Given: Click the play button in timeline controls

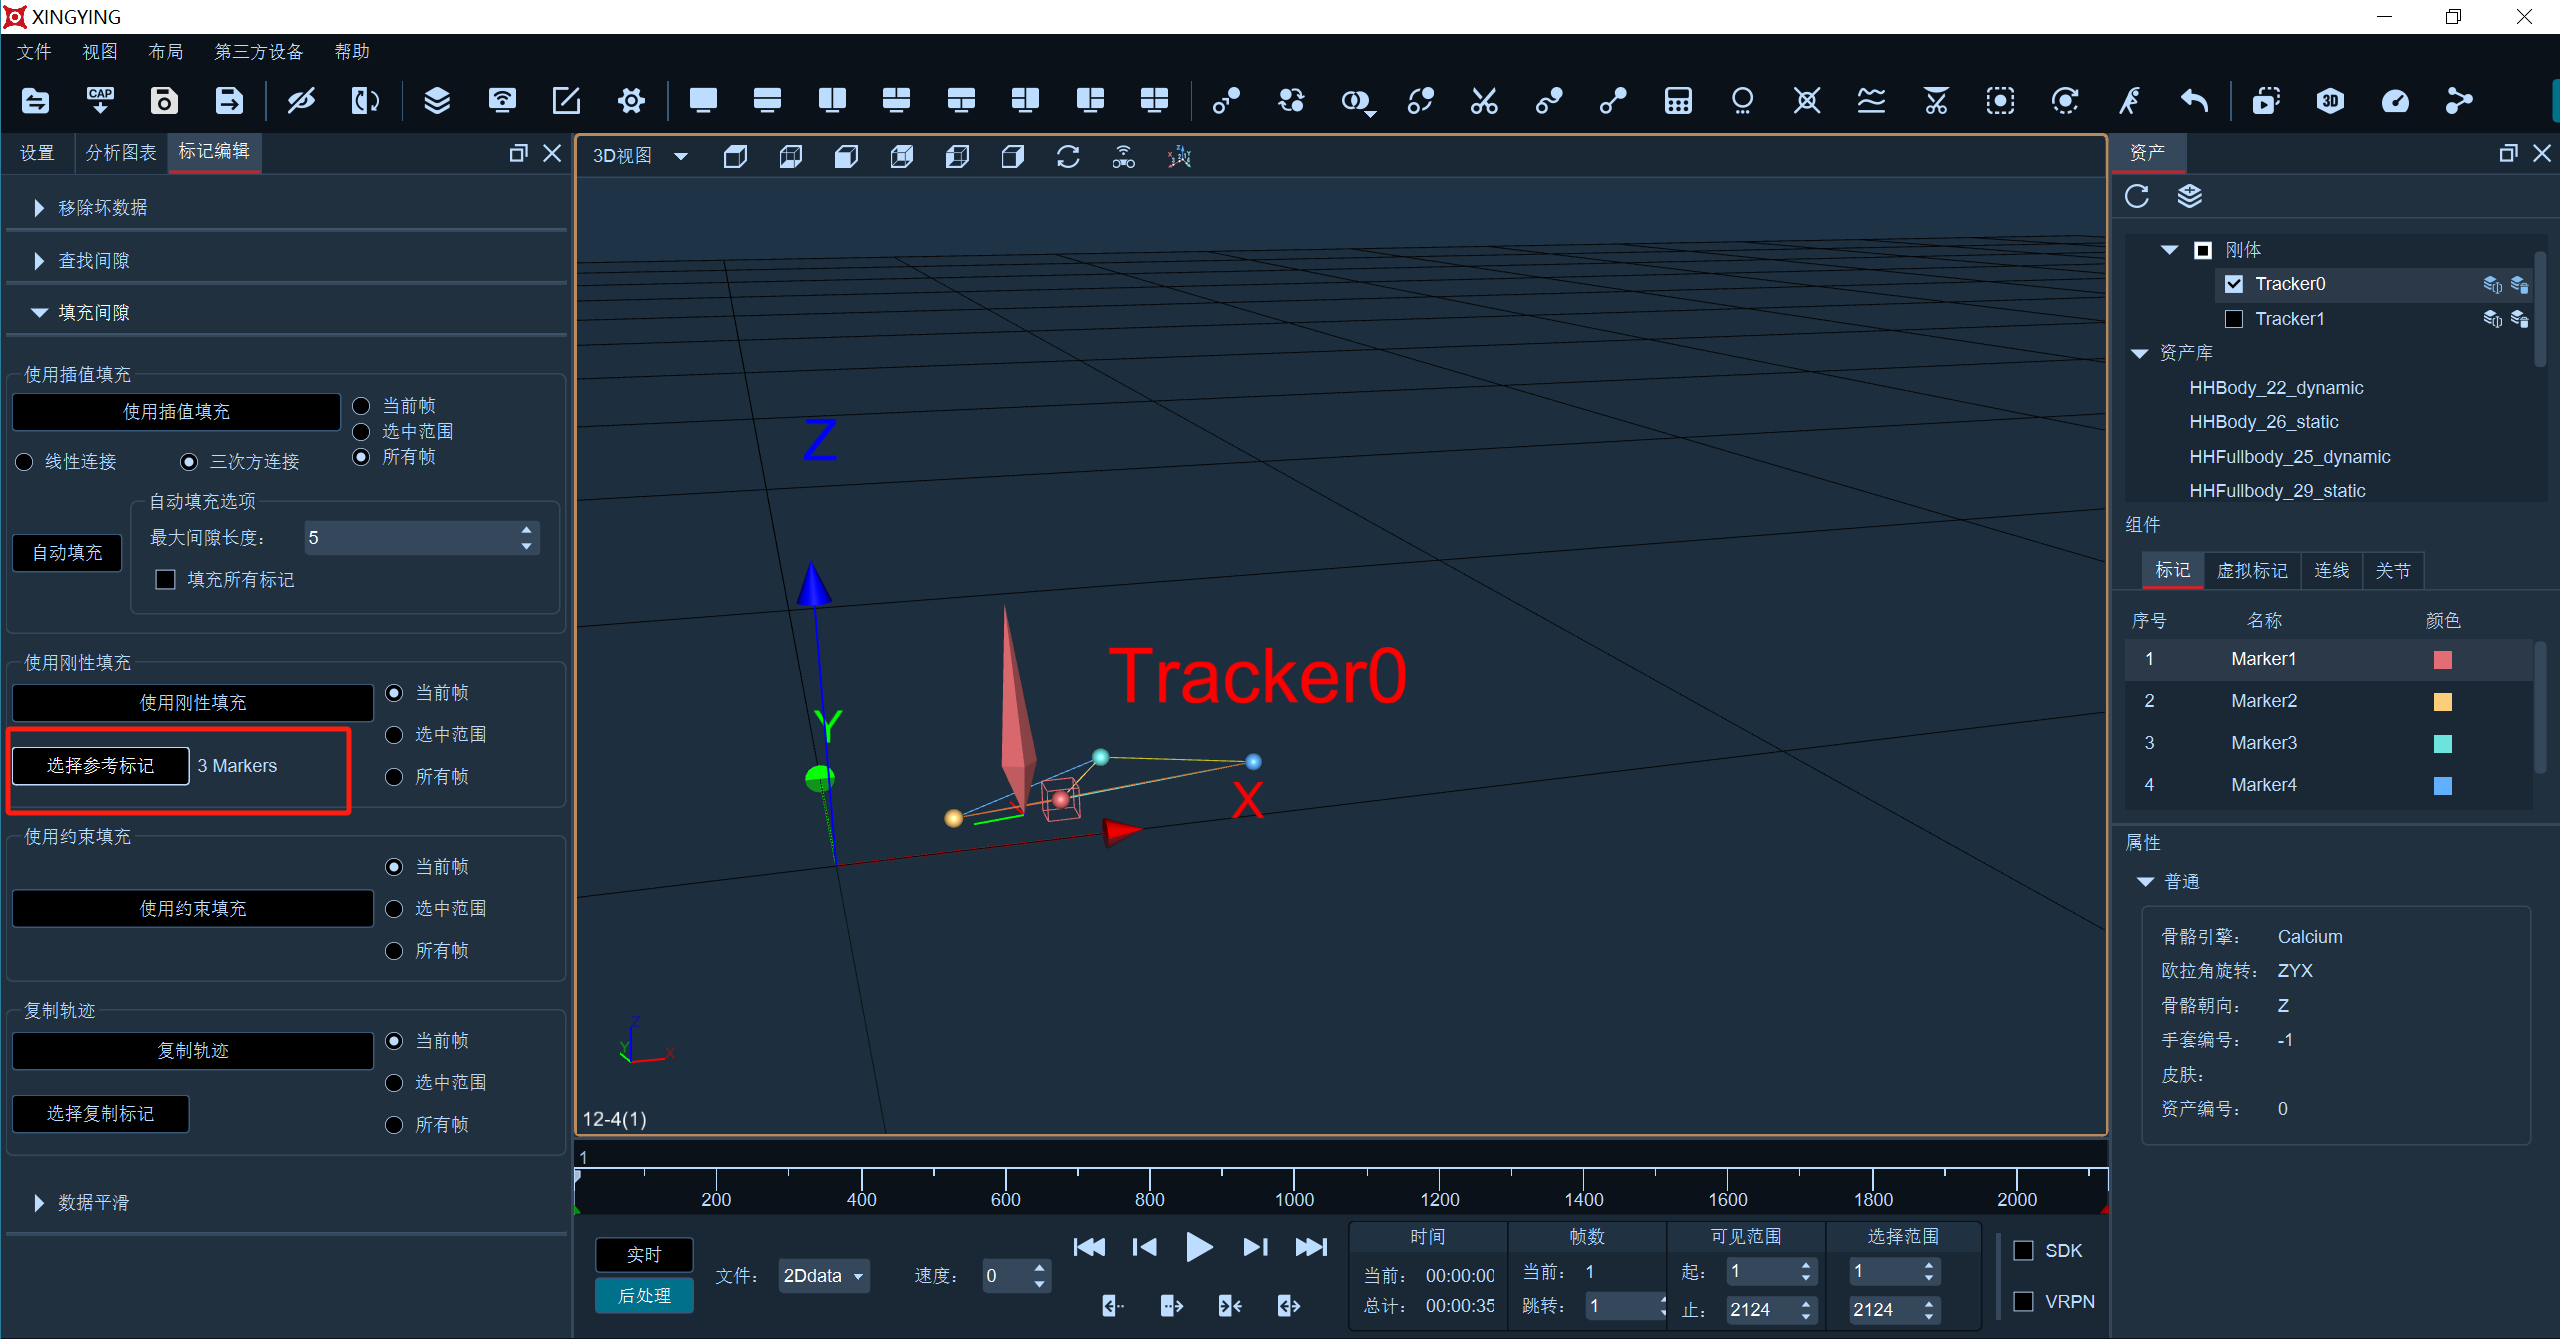Looking at the screenshot, I should (1199, 1247).
